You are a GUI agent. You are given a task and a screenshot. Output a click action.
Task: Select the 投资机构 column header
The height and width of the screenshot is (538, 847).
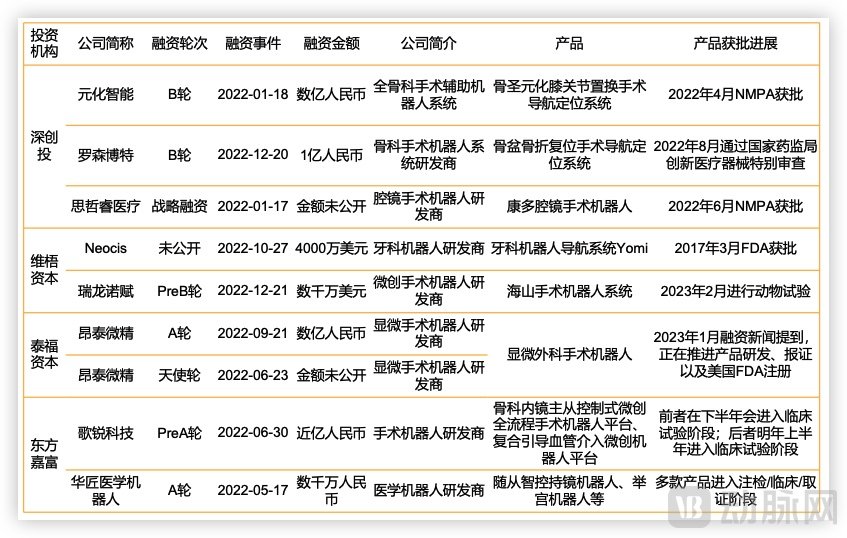44,44
